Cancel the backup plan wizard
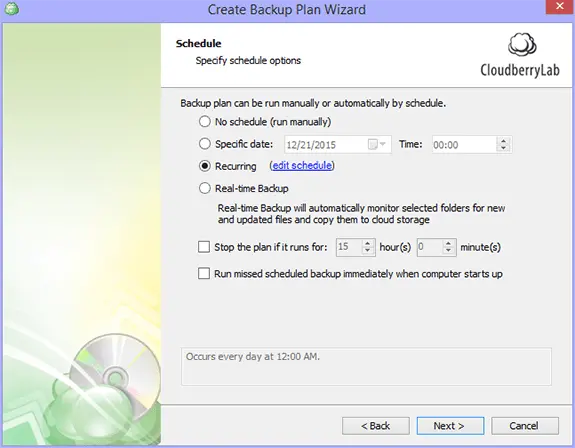The height and width of the screenshot is (448, 575). pos(525,426)
